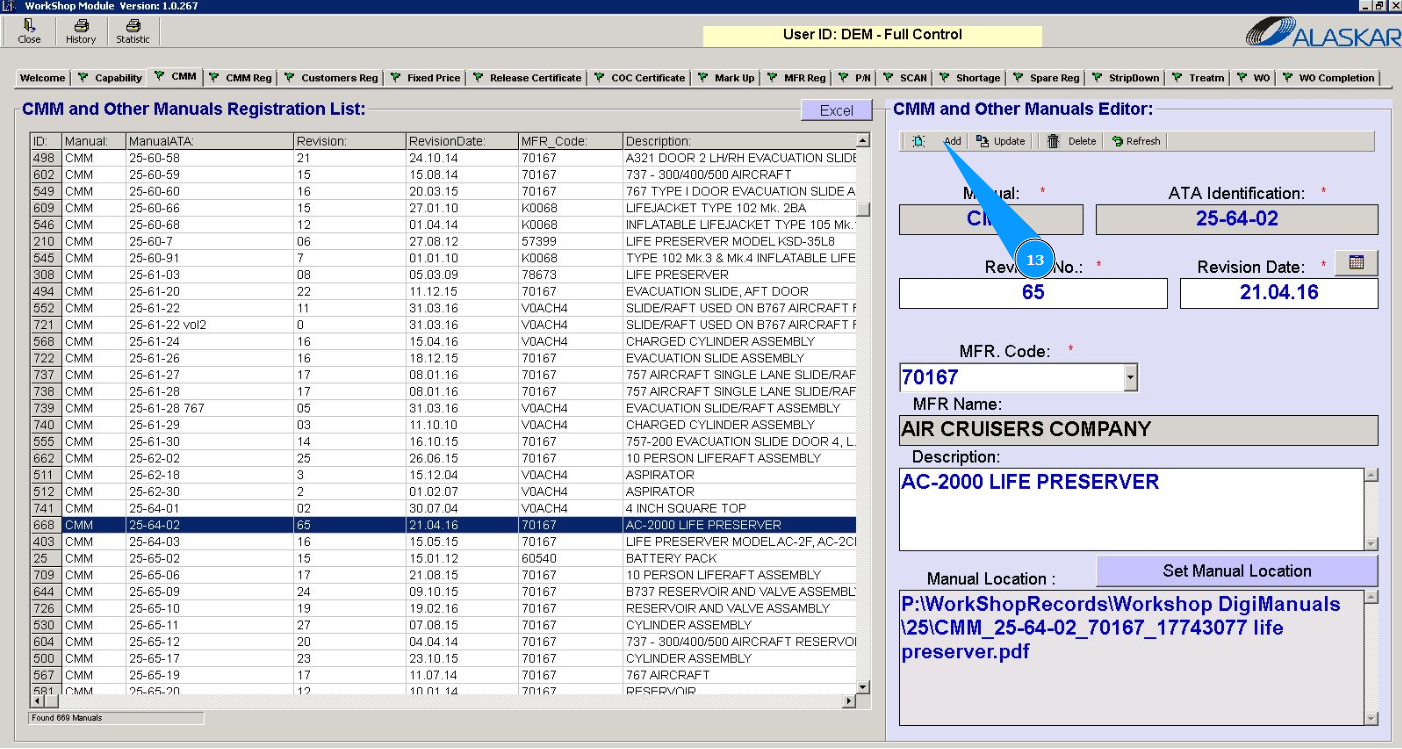
Task: Click the Set Manual Location button
Action: click(1236, 571)
